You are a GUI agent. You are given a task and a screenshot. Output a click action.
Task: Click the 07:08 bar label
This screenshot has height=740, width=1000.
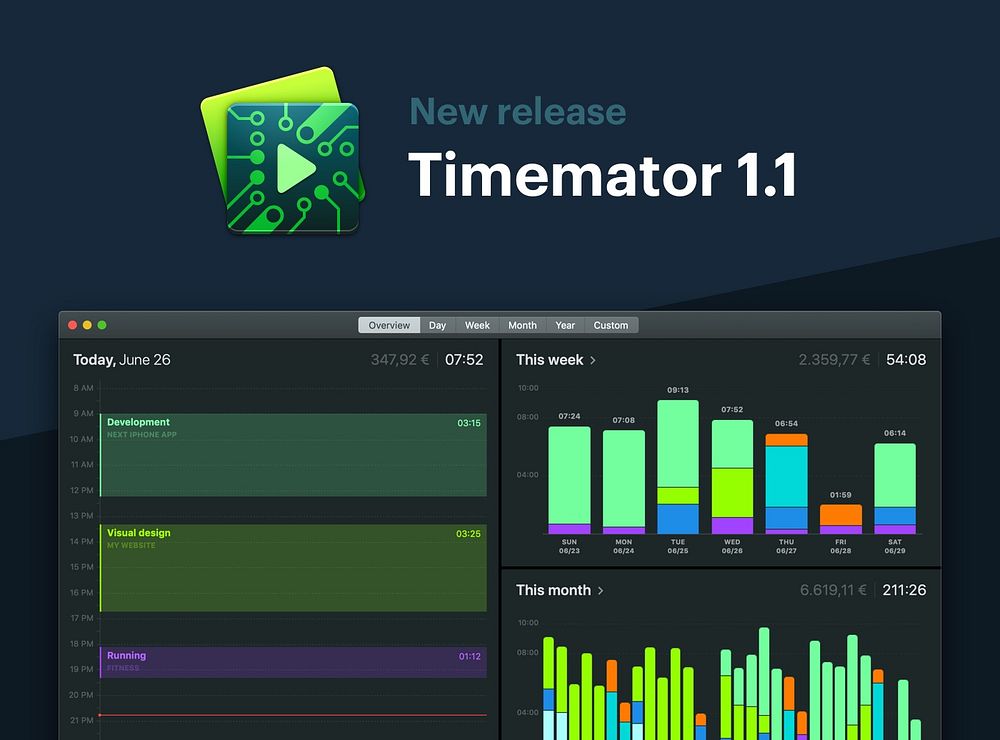[x=624, y=420]
